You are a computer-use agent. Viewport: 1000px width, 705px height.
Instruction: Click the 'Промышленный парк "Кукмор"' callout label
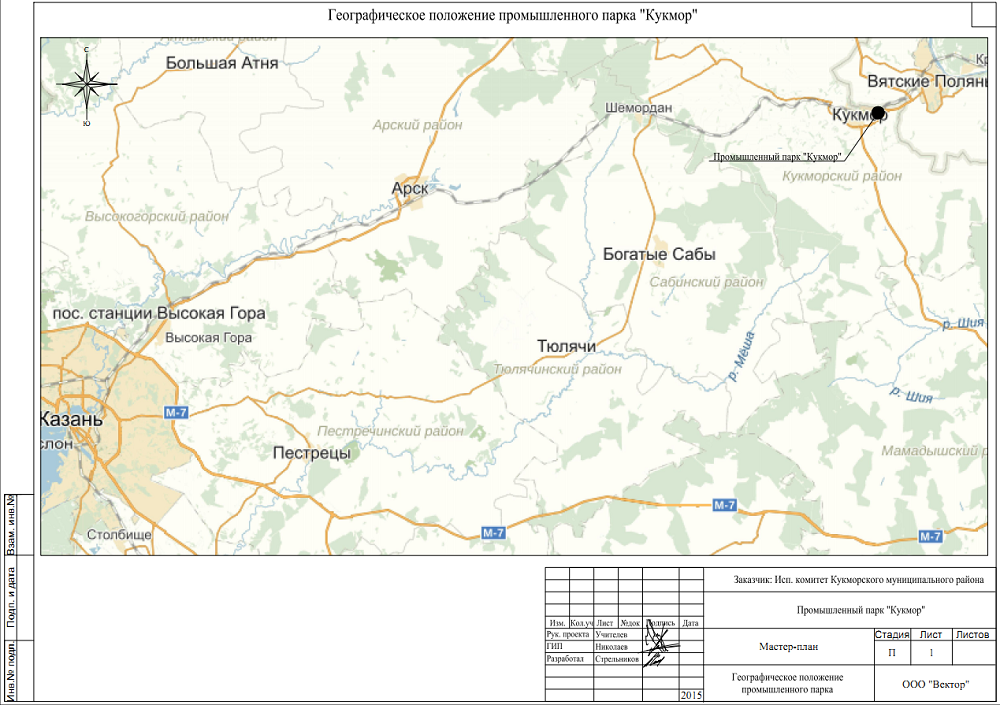click(x=775, y=158)
